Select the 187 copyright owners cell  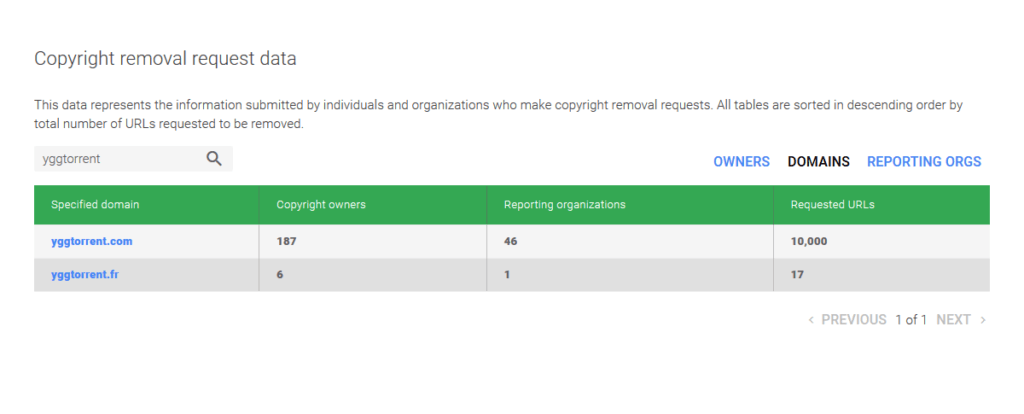[372, 241]
